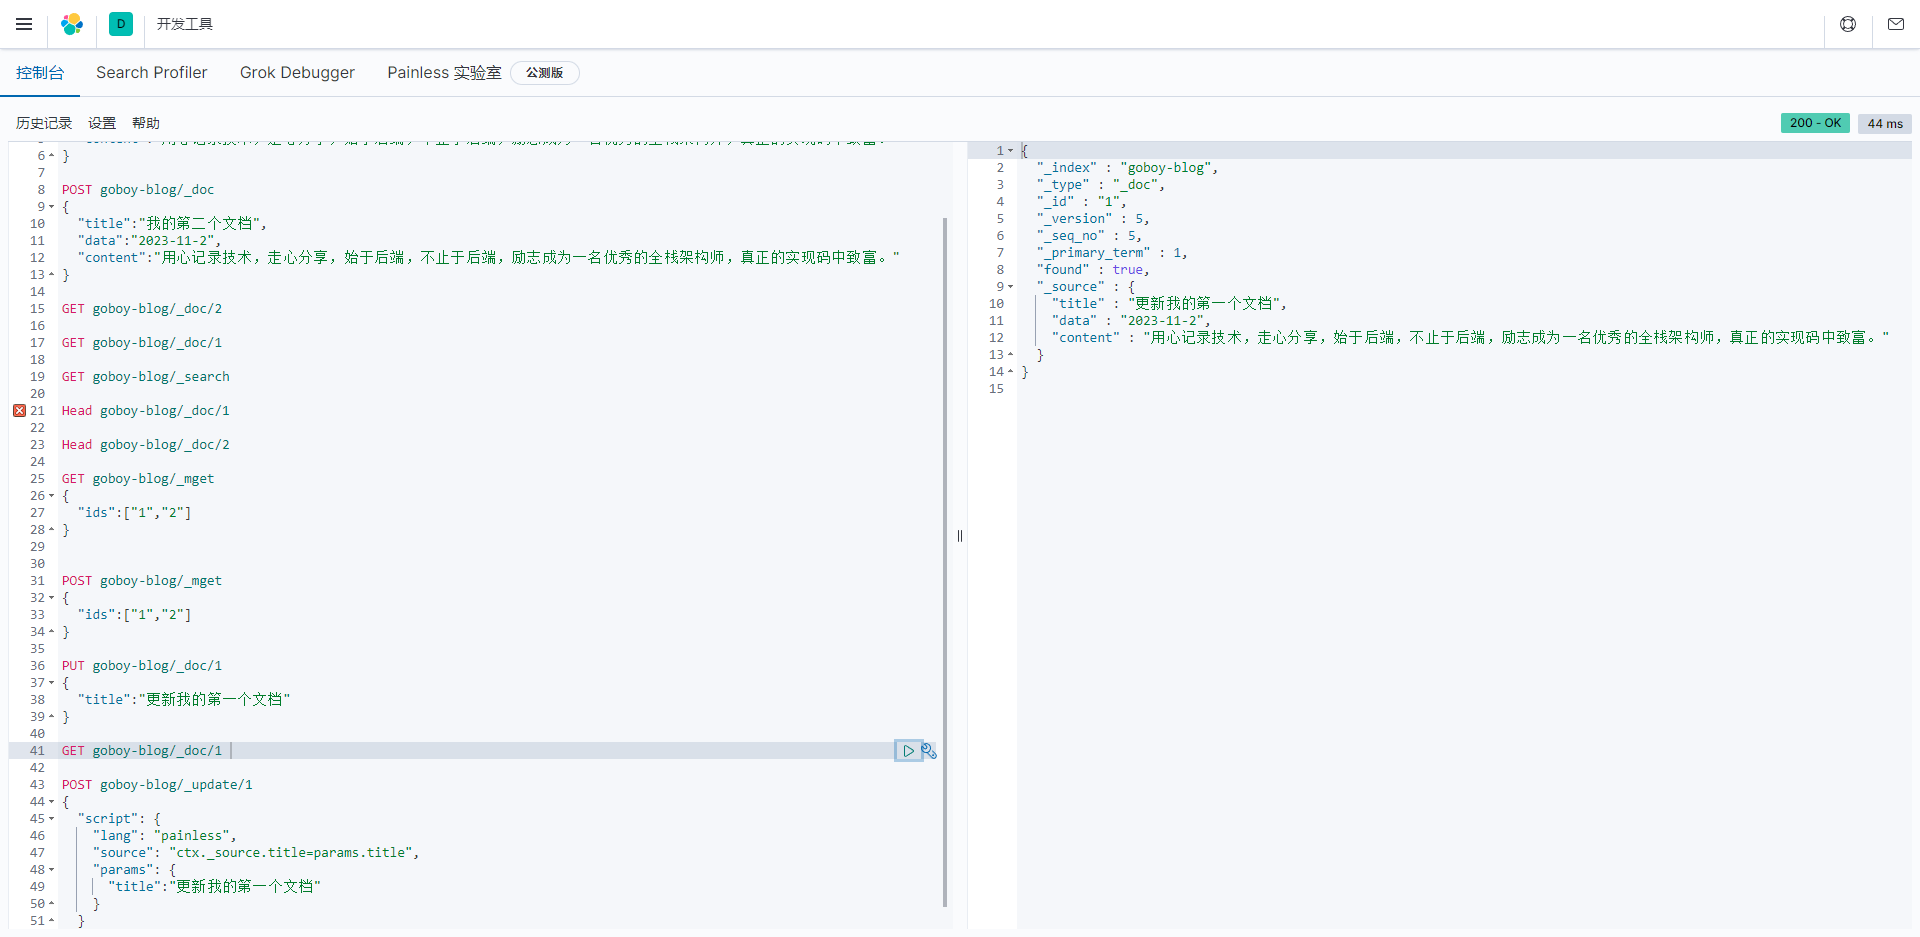This screenshot has height=937, width=1920.
Task: Collapse the response root object at output line 1
Action: tap(1011, 151)
